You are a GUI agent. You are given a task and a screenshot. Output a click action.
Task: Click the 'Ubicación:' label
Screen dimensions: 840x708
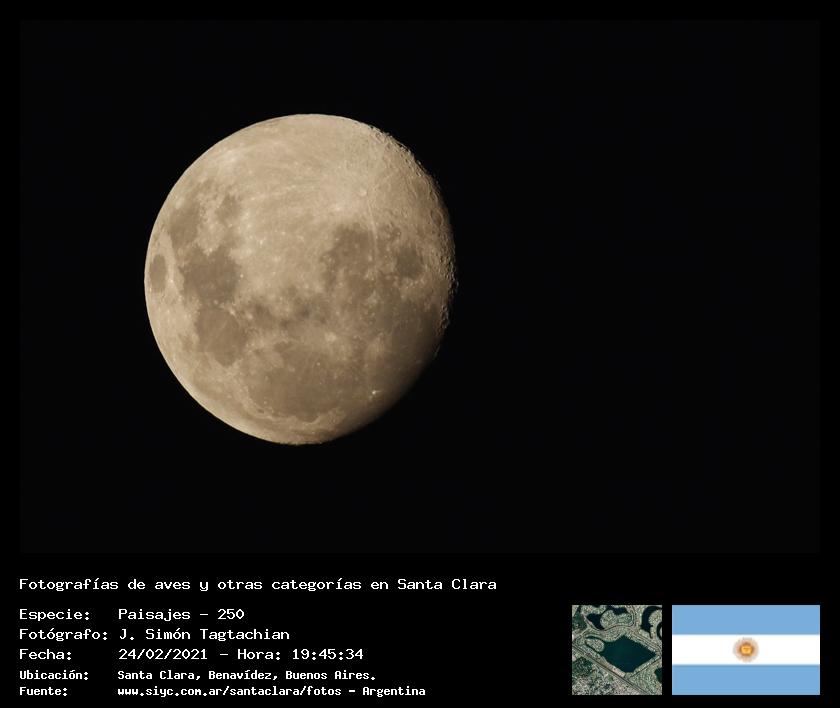[x=54, y=675]
